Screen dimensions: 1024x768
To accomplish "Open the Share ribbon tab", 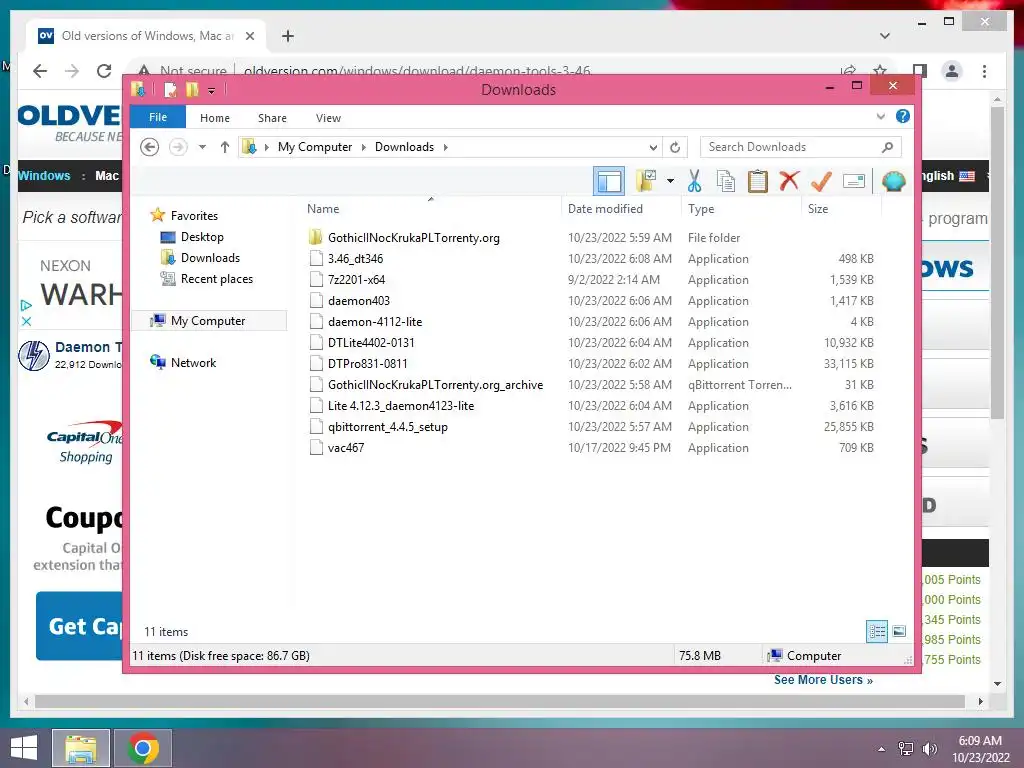I will tap(272, 118).
